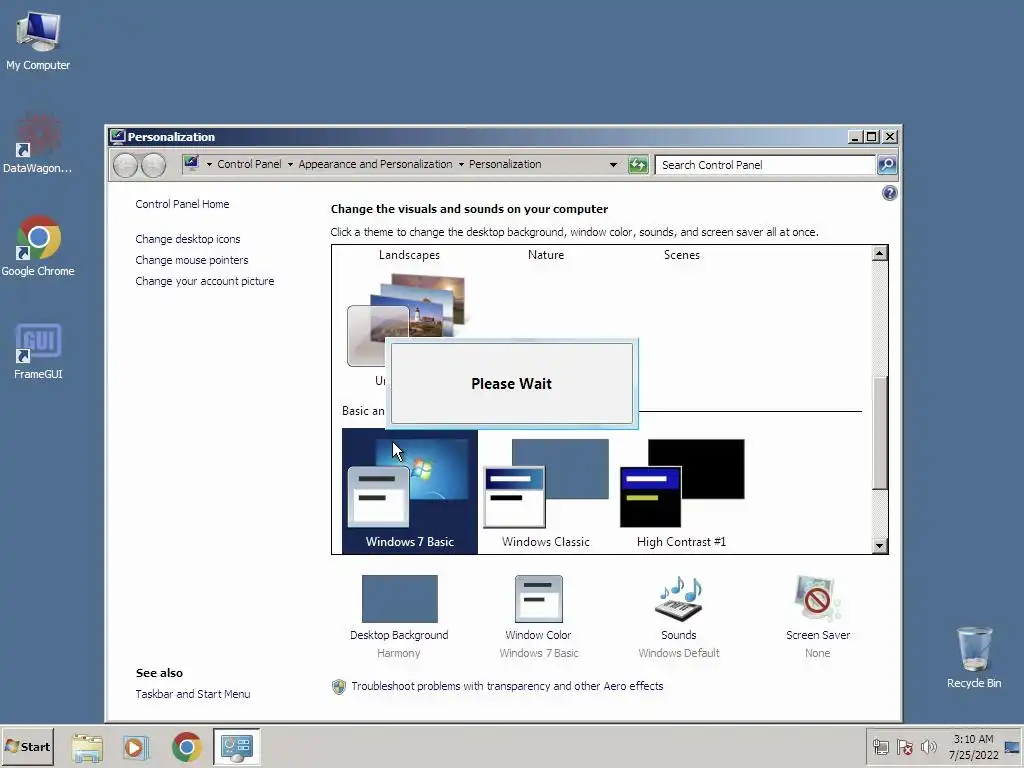The height and width of the screenshot is (768, 1024).
Task: Open the Recycle Bin
Action: (974, 658)
